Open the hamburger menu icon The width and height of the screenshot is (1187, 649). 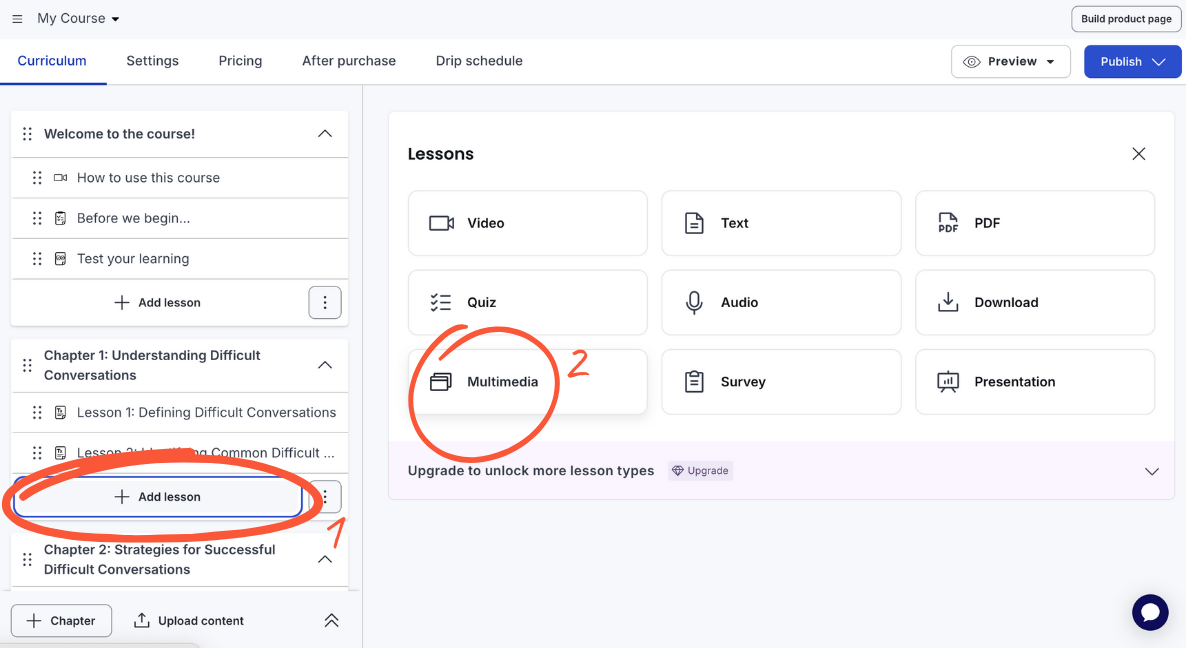pos(17,19)
